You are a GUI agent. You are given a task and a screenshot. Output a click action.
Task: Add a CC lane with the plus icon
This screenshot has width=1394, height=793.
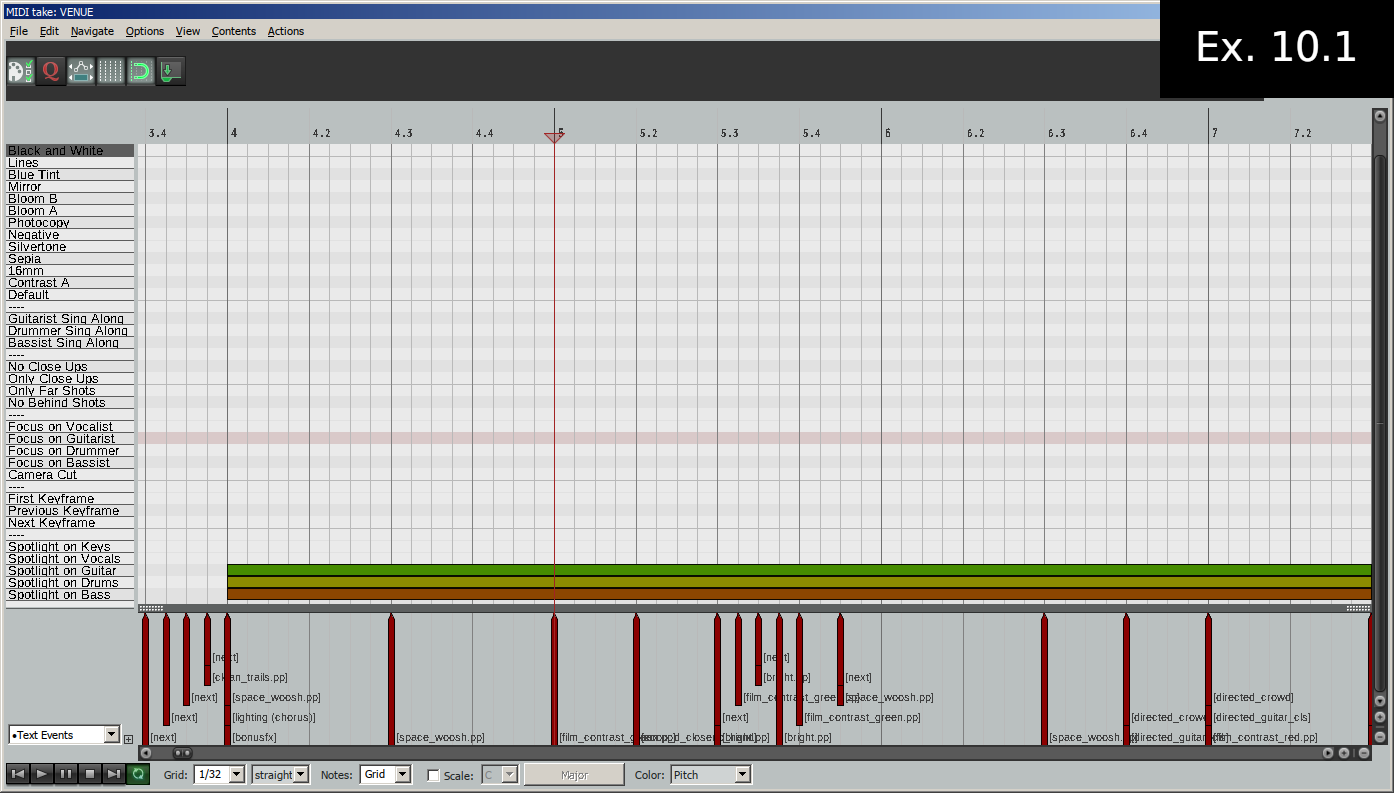point(128,739)
